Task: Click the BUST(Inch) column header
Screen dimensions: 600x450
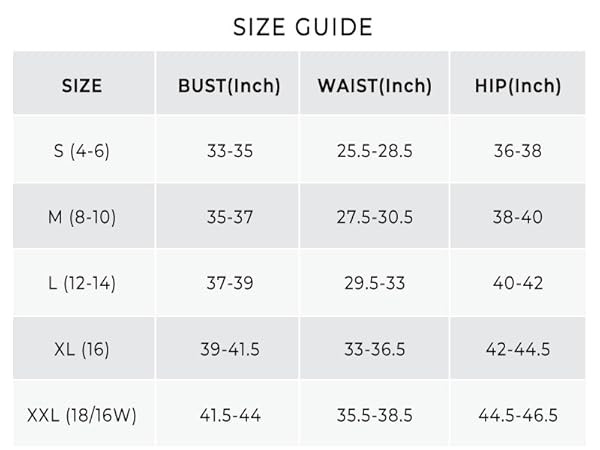Action: pos(227,85)
